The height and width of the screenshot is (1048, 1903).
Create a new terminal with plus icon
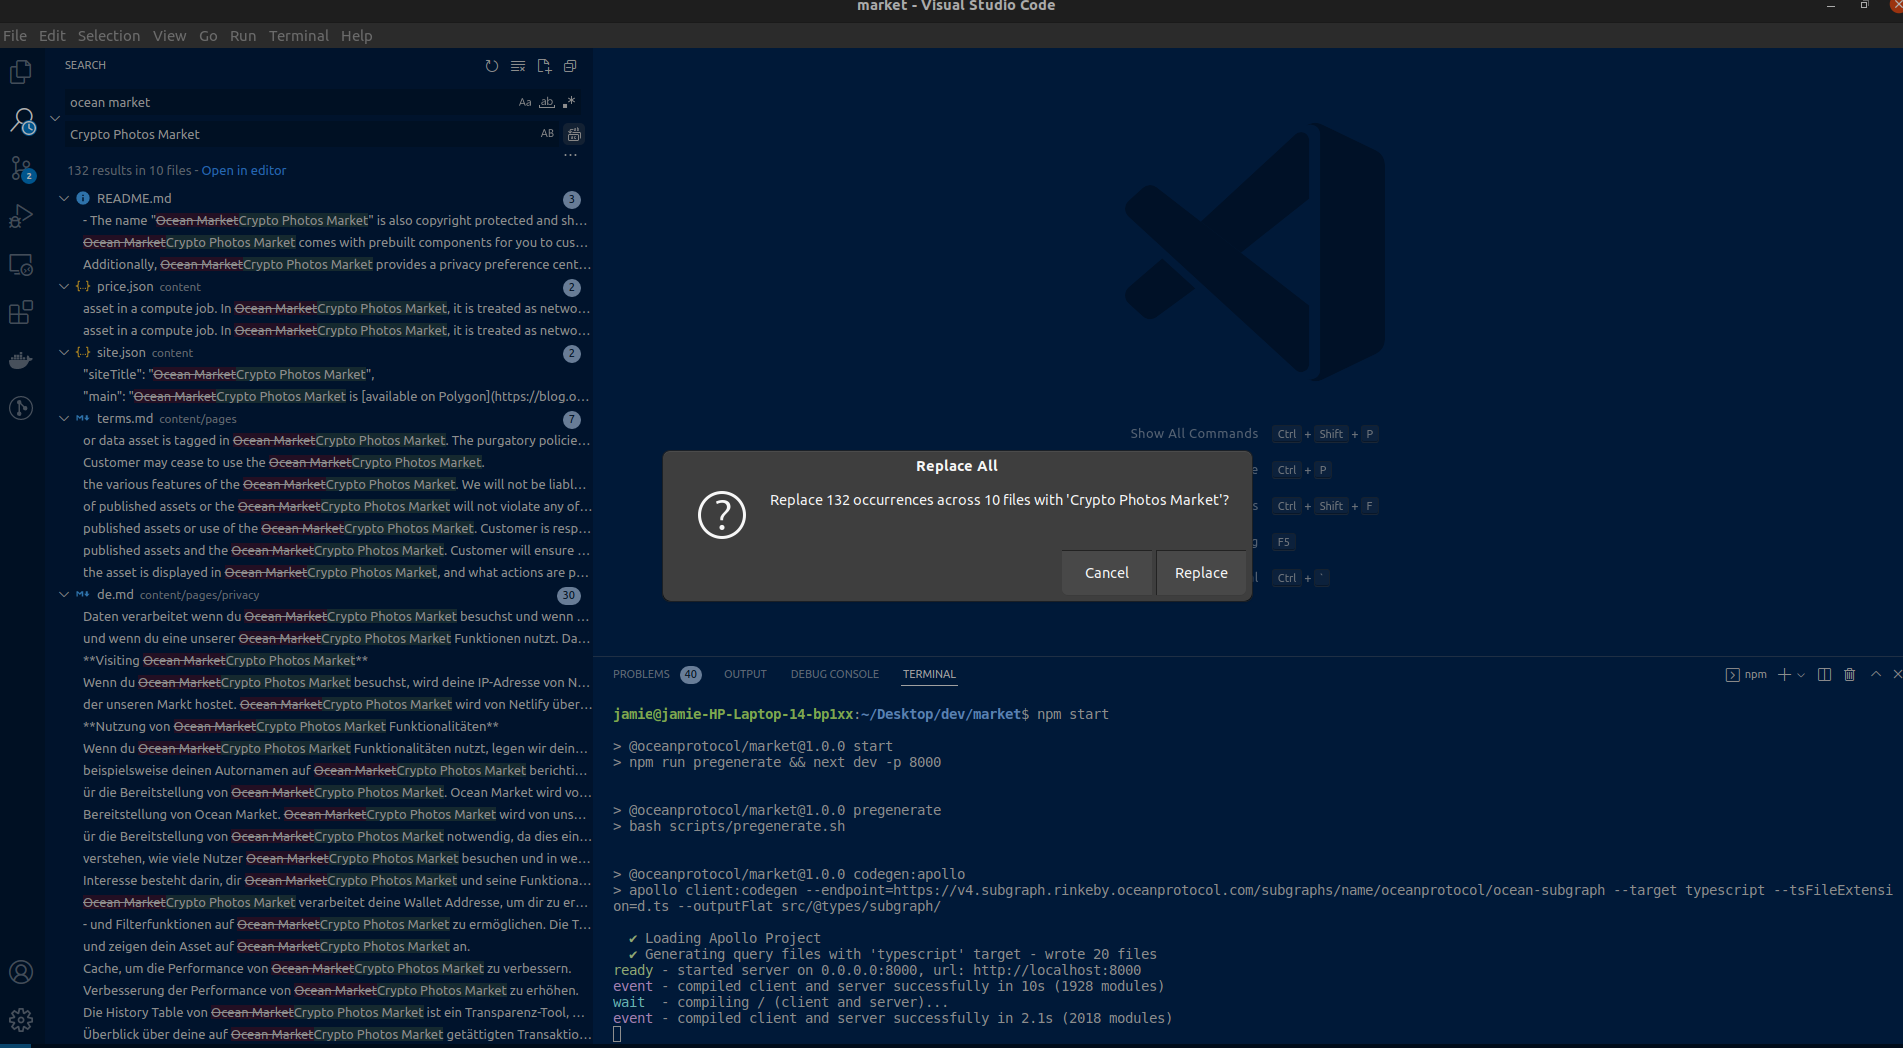(x=1784, y=675)
